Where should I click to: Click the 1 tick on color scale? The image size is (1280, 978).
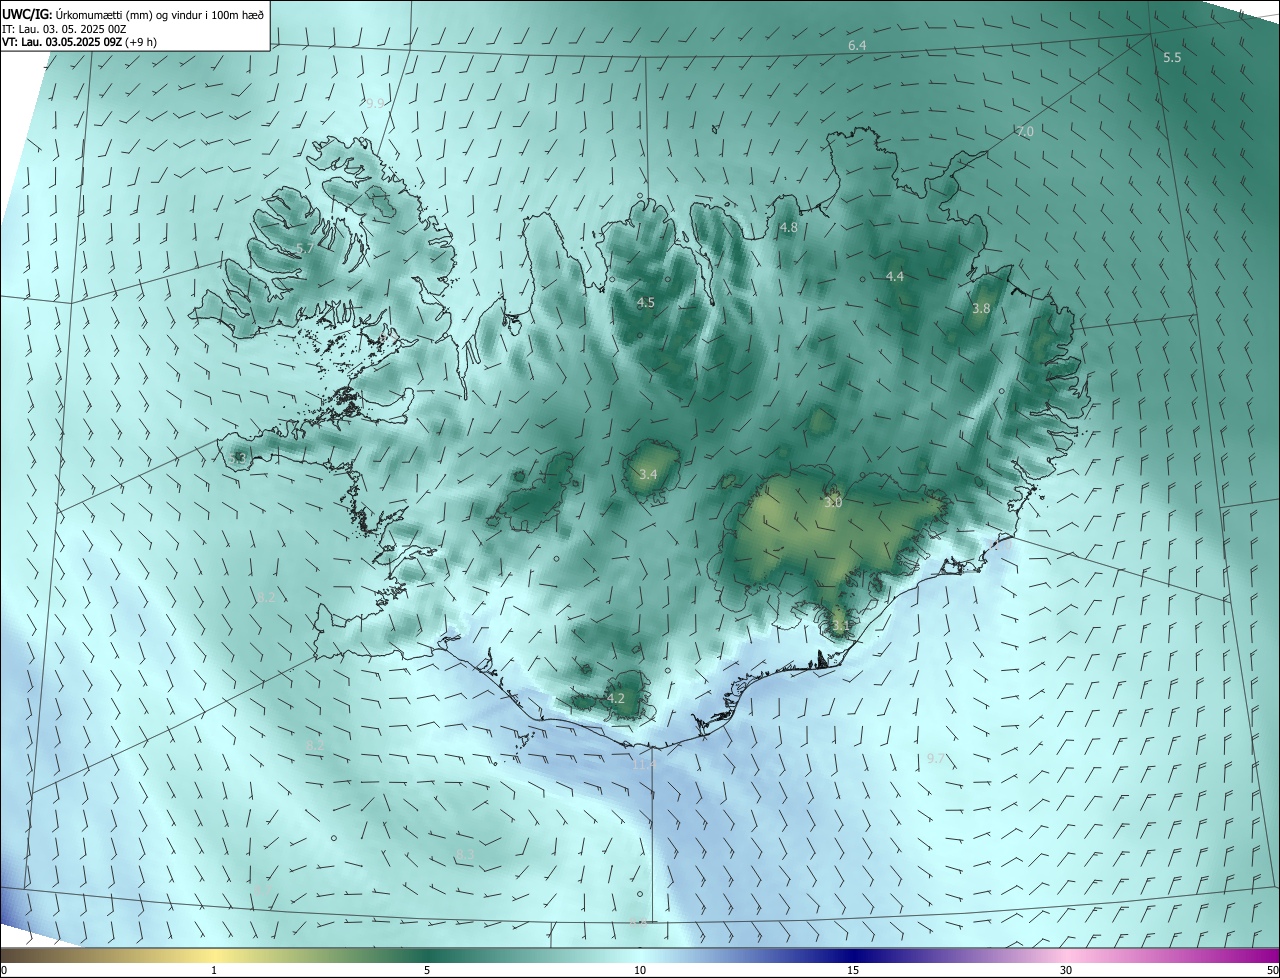coord(214,970)
